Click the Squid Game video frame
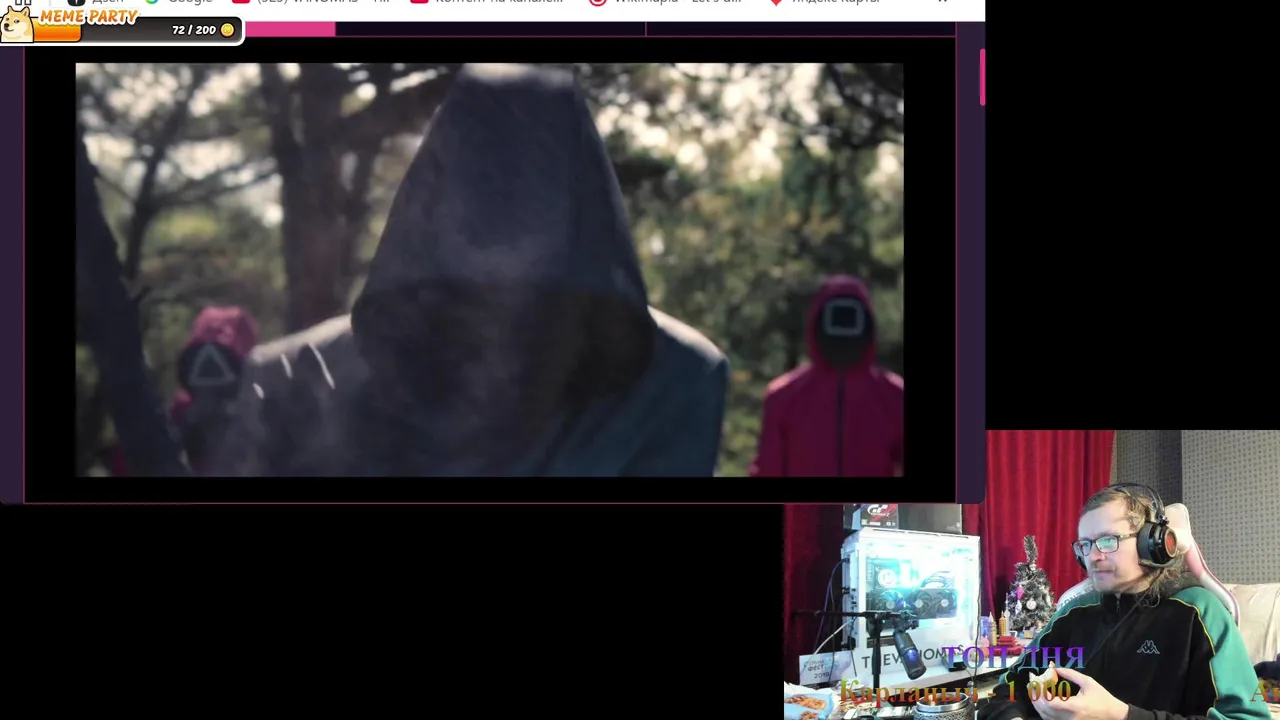This screenshot has height=720, width=1280. coord(489,270)
